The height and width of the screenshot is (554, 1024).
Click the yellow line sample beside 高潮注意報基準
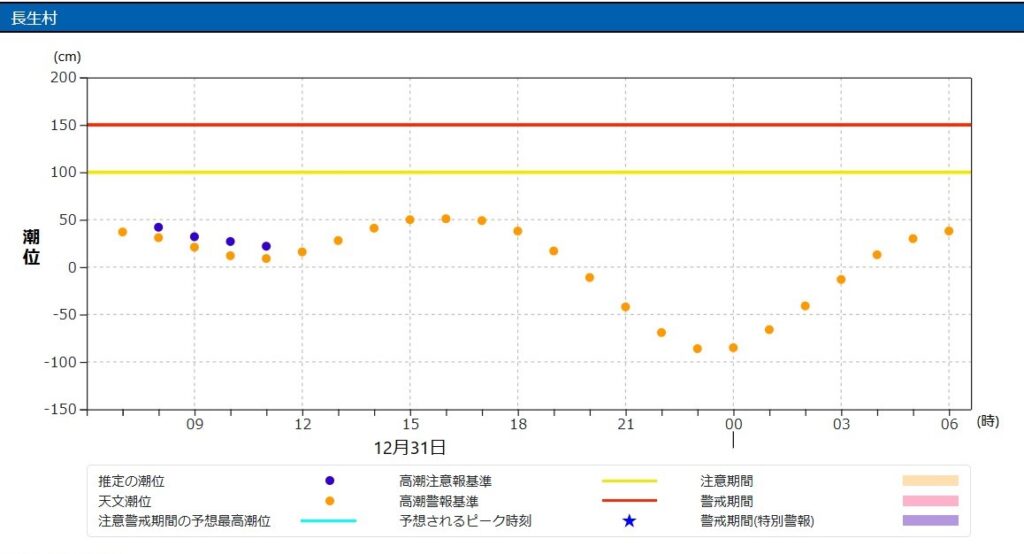[x=630, y=481]
